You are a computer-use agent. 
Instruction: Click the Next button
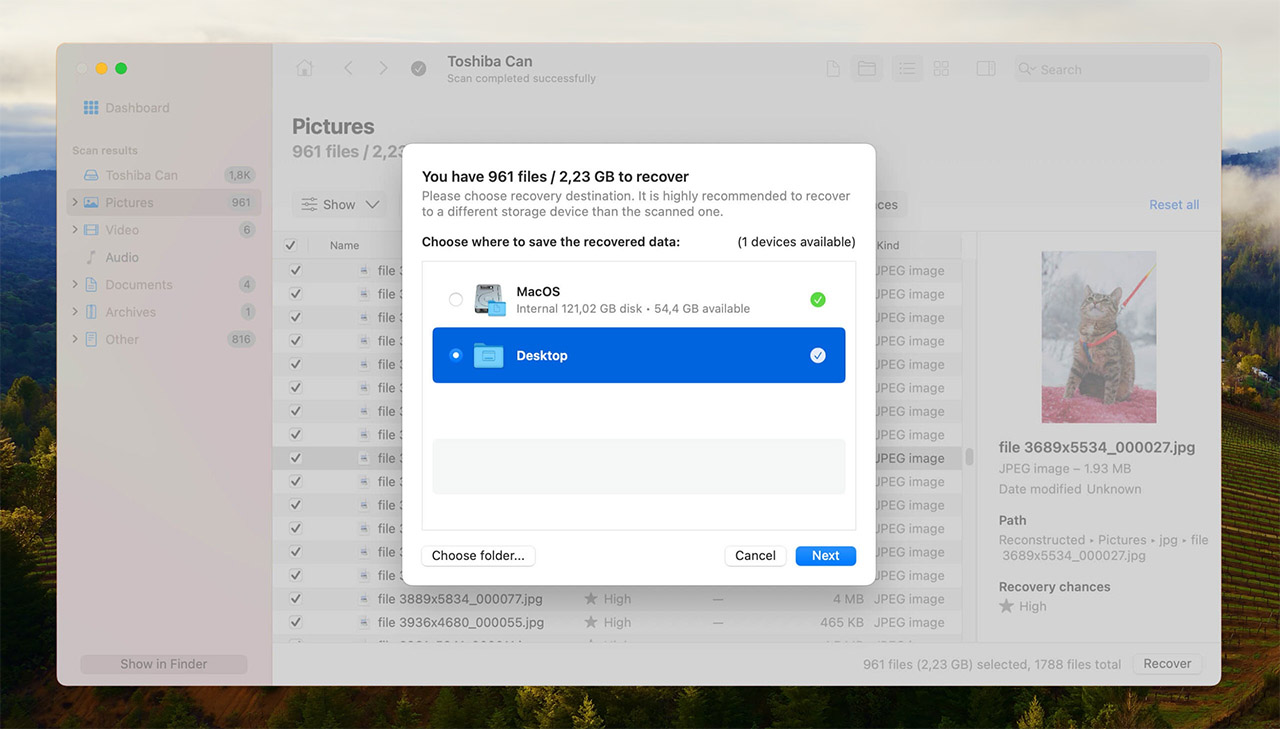[x=825, y=556]
